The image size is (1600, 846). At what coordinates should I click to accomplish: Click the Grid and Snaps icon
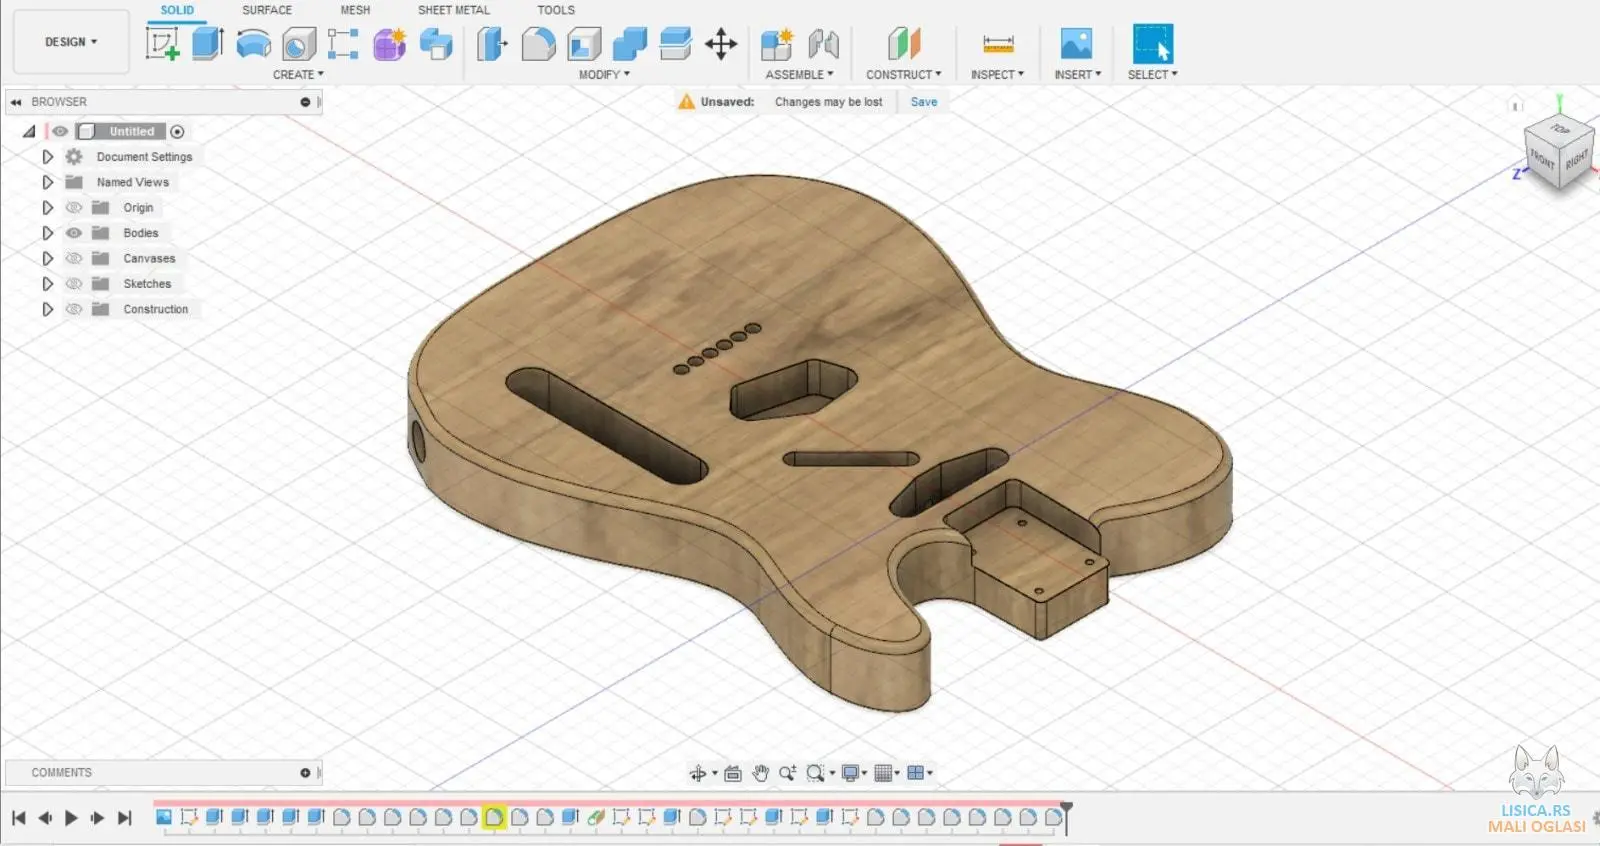coord(883,773)
